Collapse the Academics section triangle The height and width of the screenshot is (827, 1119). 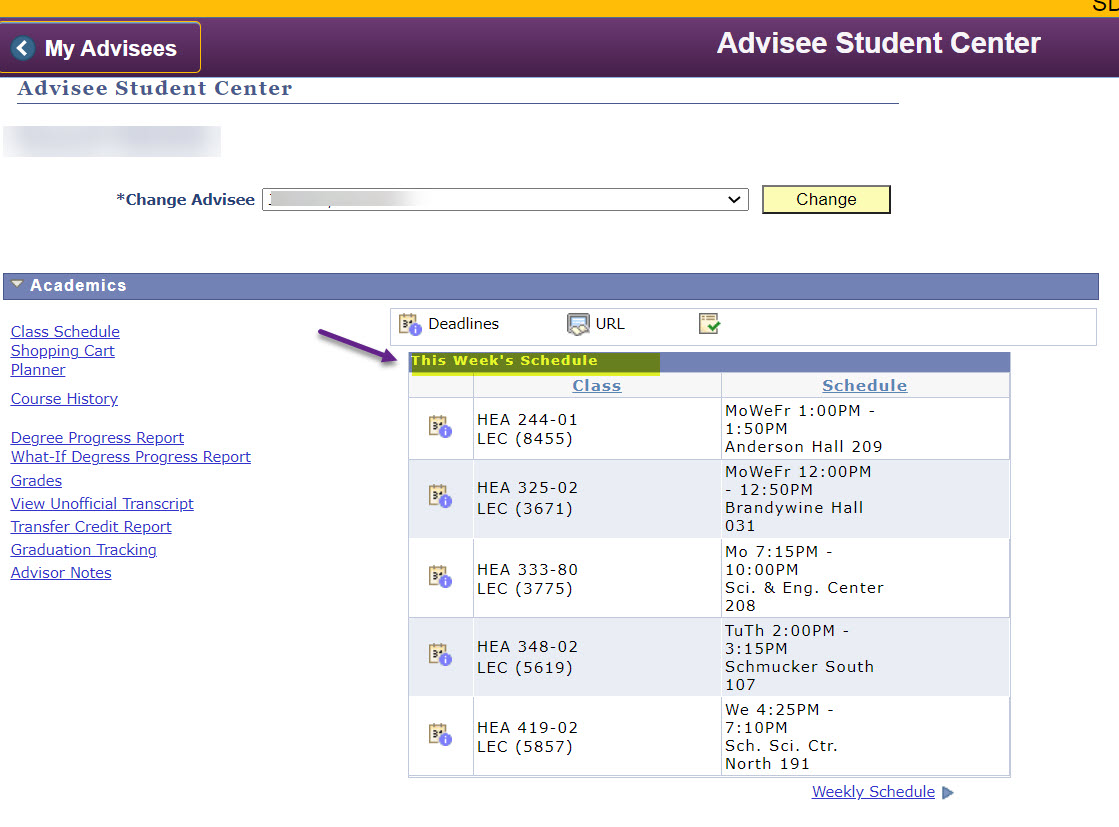tap(17, 285)
